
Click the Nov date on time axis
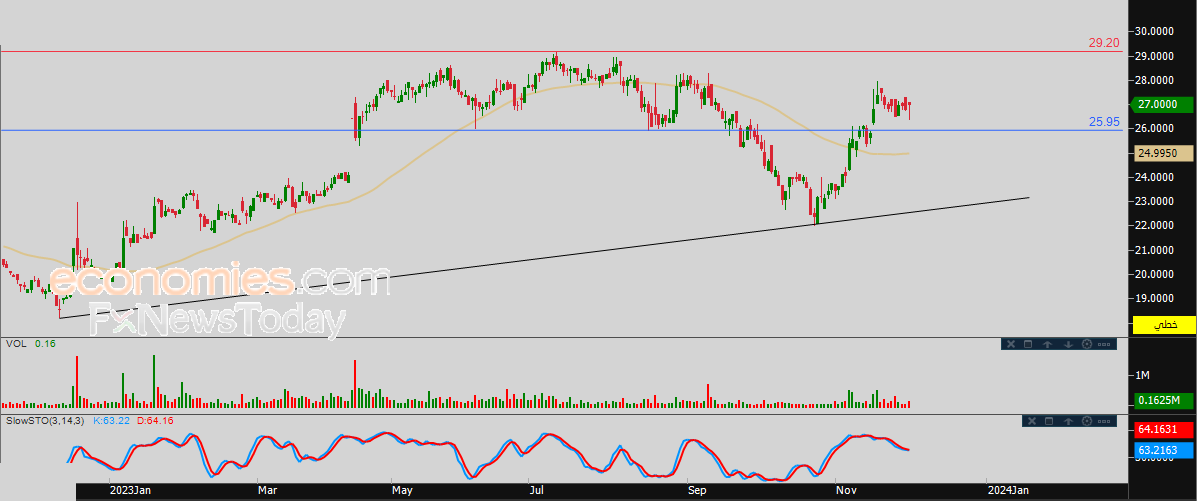845,489
